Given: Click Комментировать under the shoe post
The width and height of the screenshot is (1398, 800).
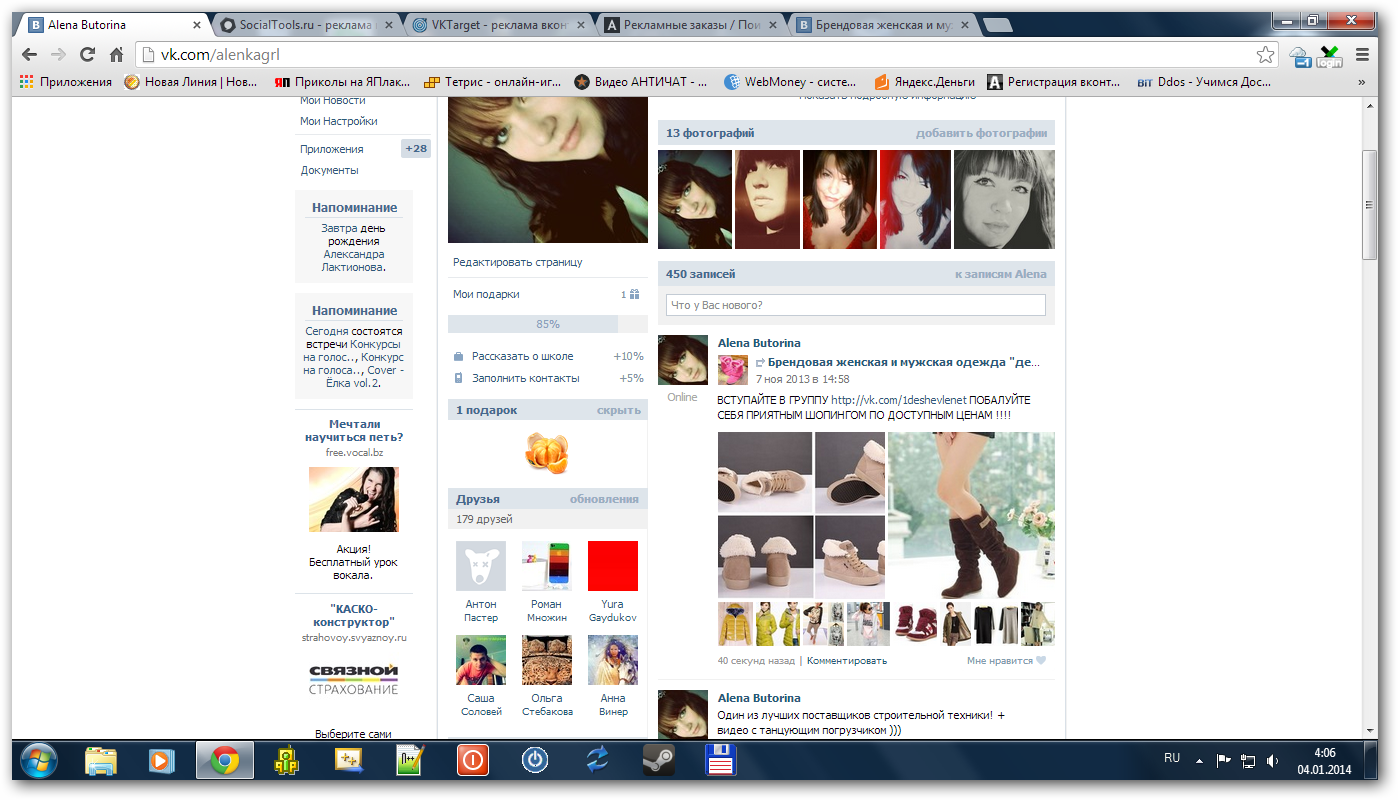Looking at the screenshot, I should tap(846, 661).
